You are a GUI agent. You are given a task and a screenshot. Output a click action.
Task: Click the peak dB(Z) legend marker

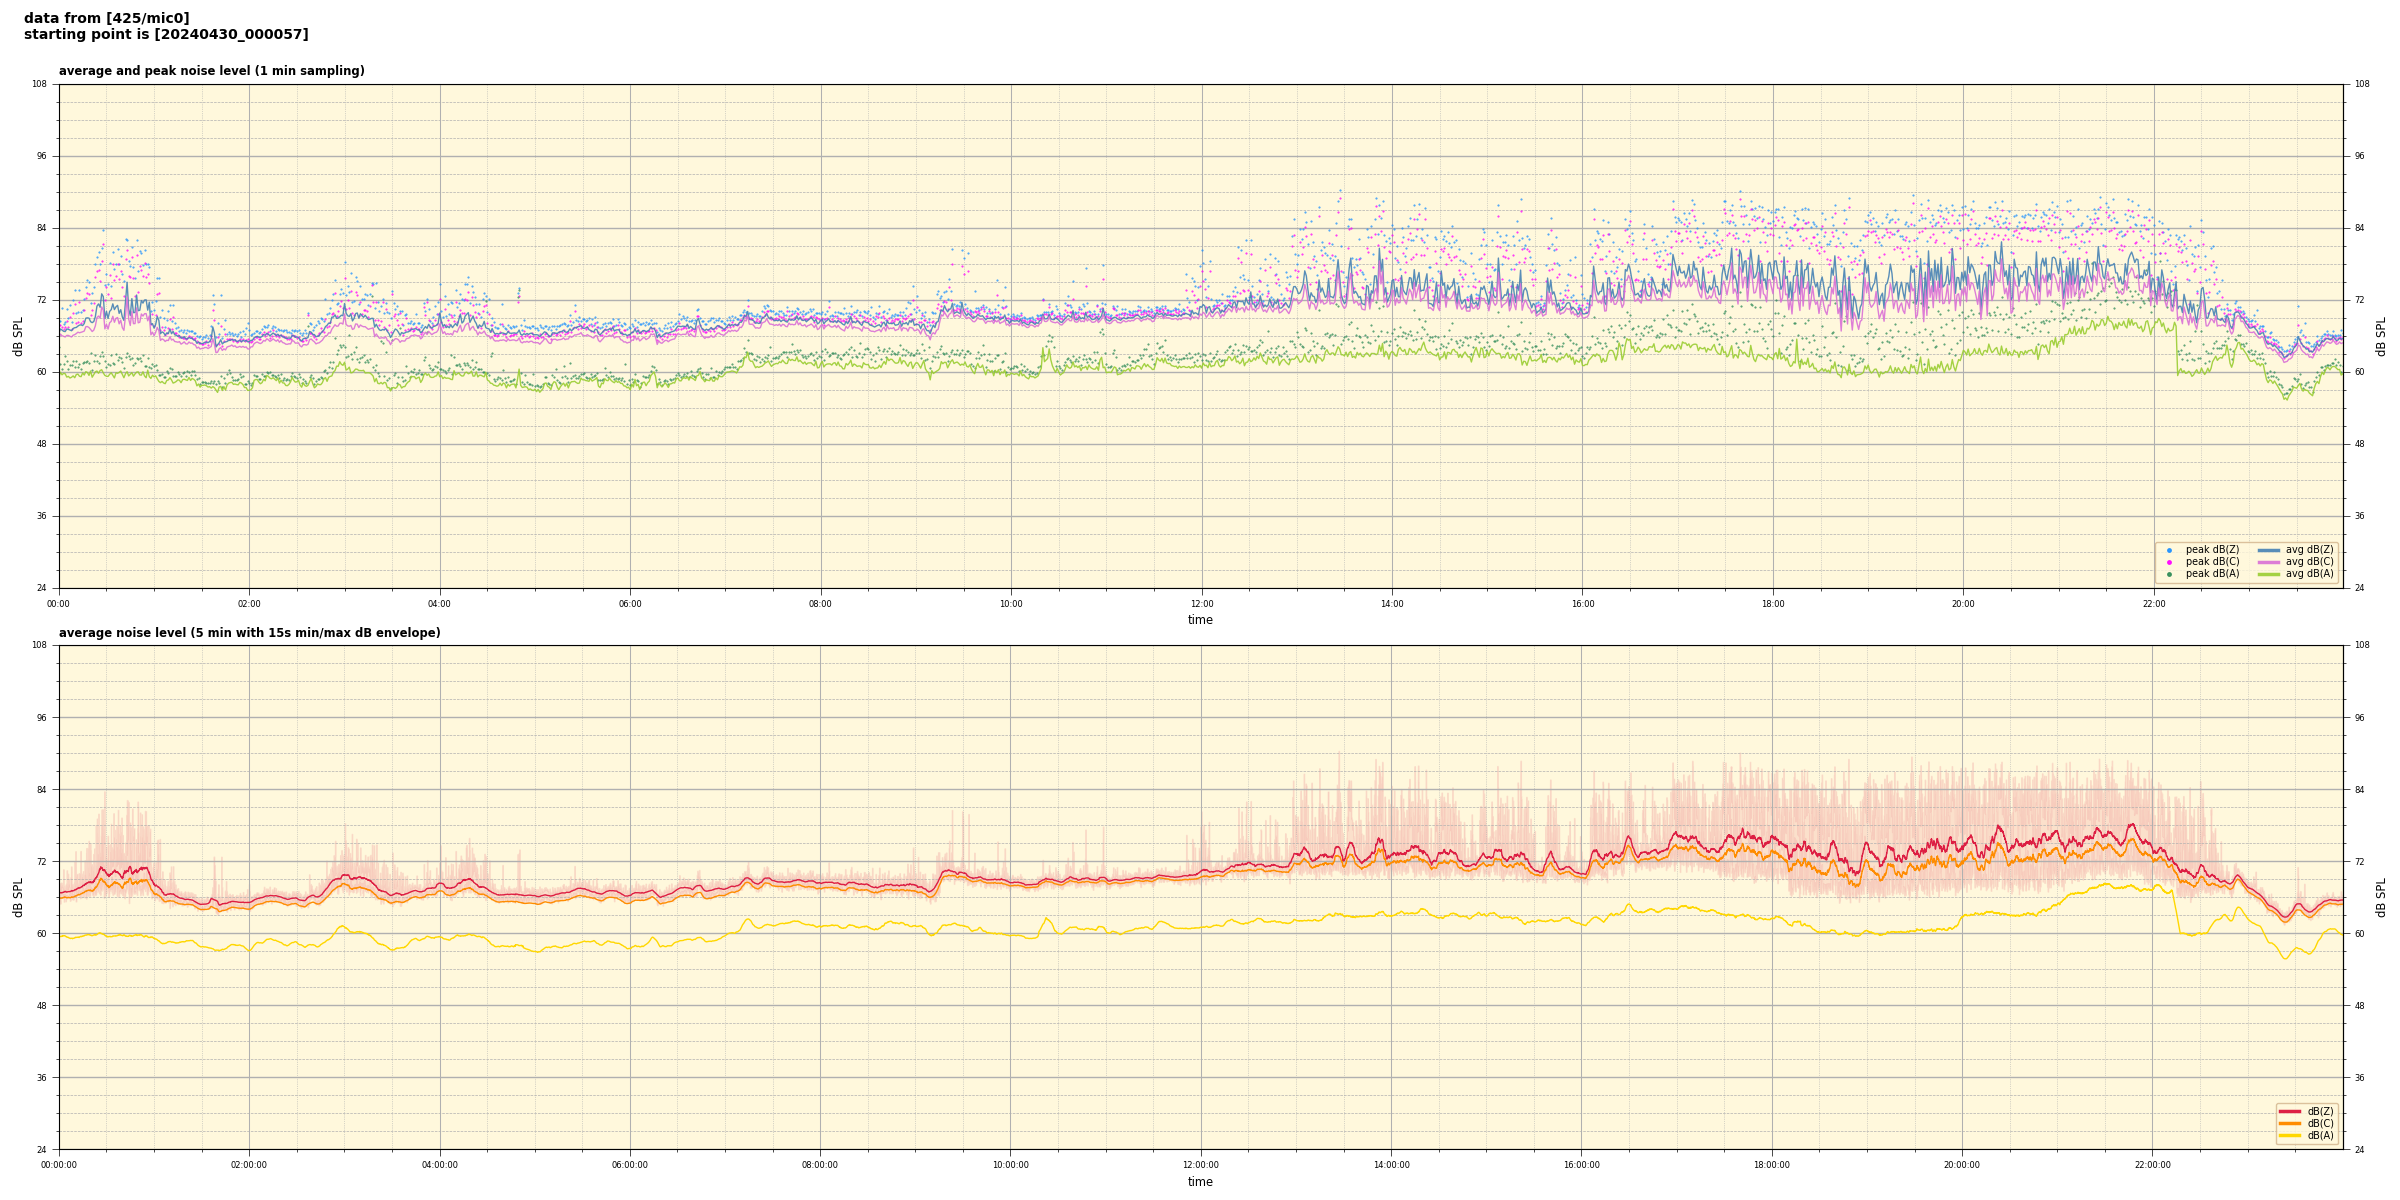click(2169, 550)
